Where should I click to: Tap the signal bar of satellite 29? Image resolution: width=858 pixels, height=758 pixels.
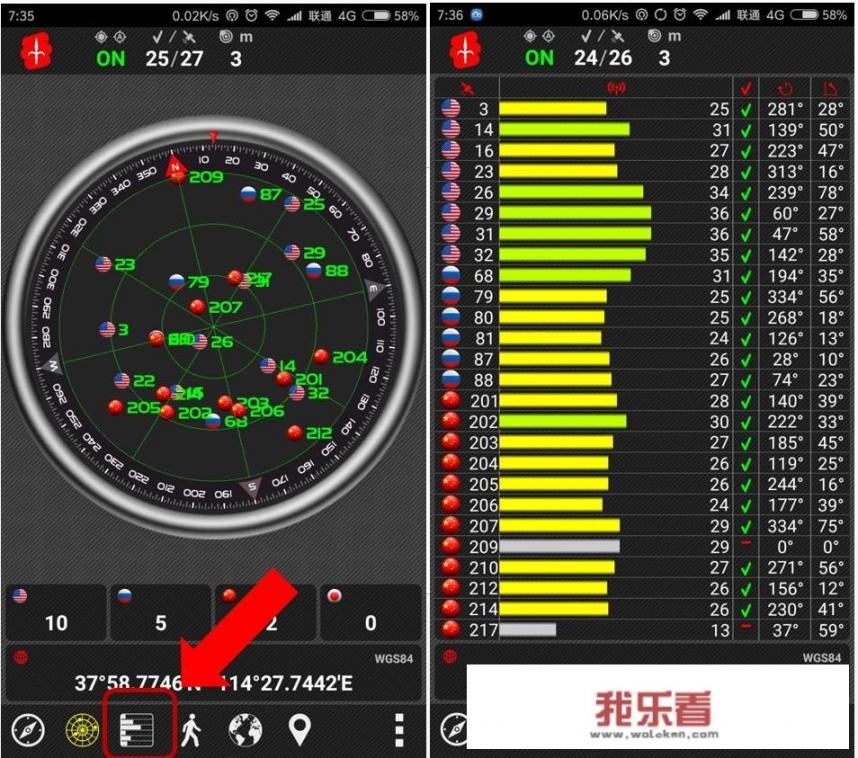[575, 213]
